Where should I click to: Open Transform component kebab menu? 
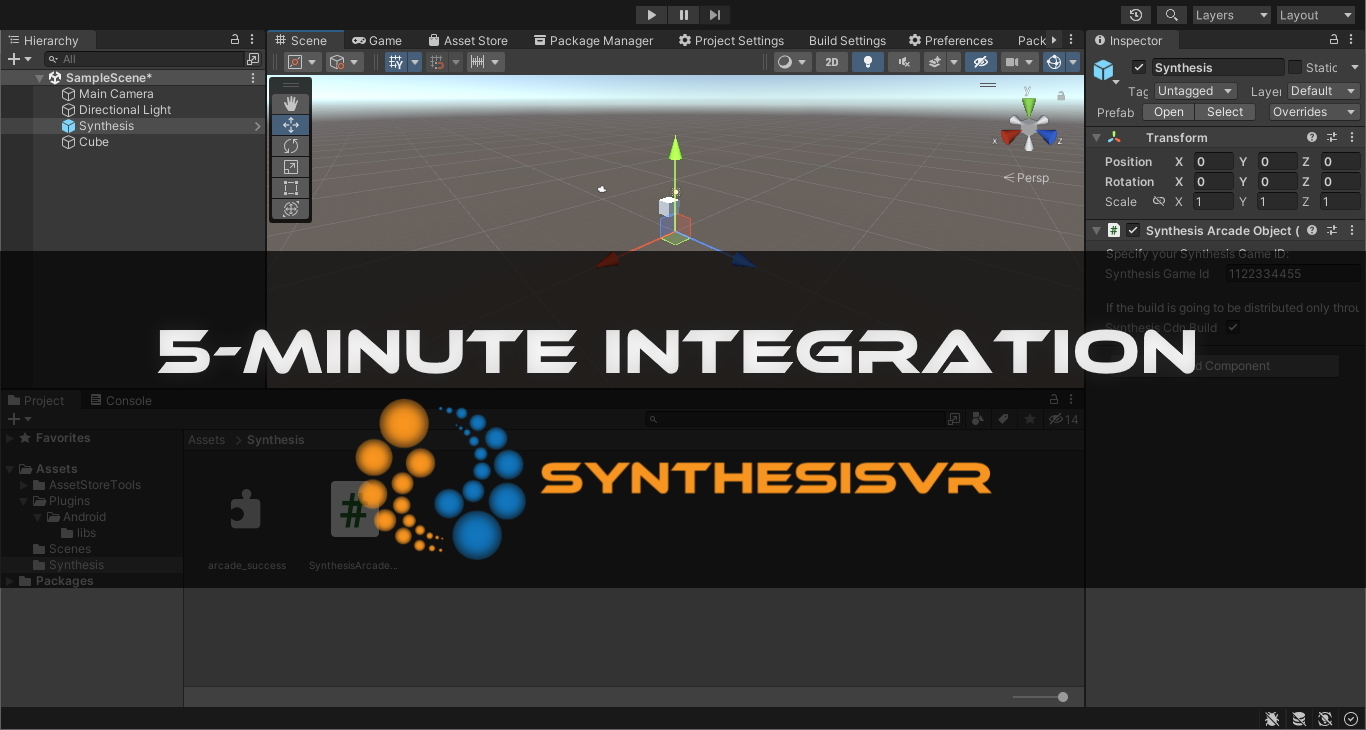pos(1352,138)
